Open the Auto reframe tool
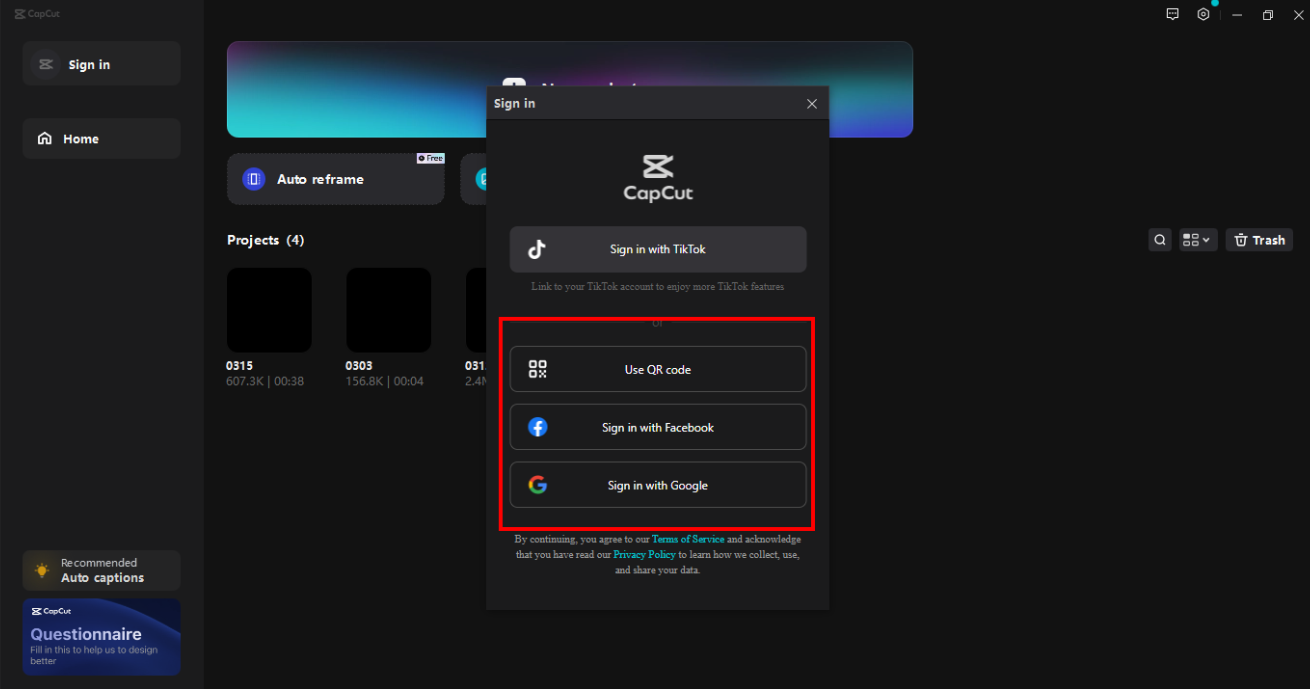1310x689 pixels. click(x=335, y=179)
